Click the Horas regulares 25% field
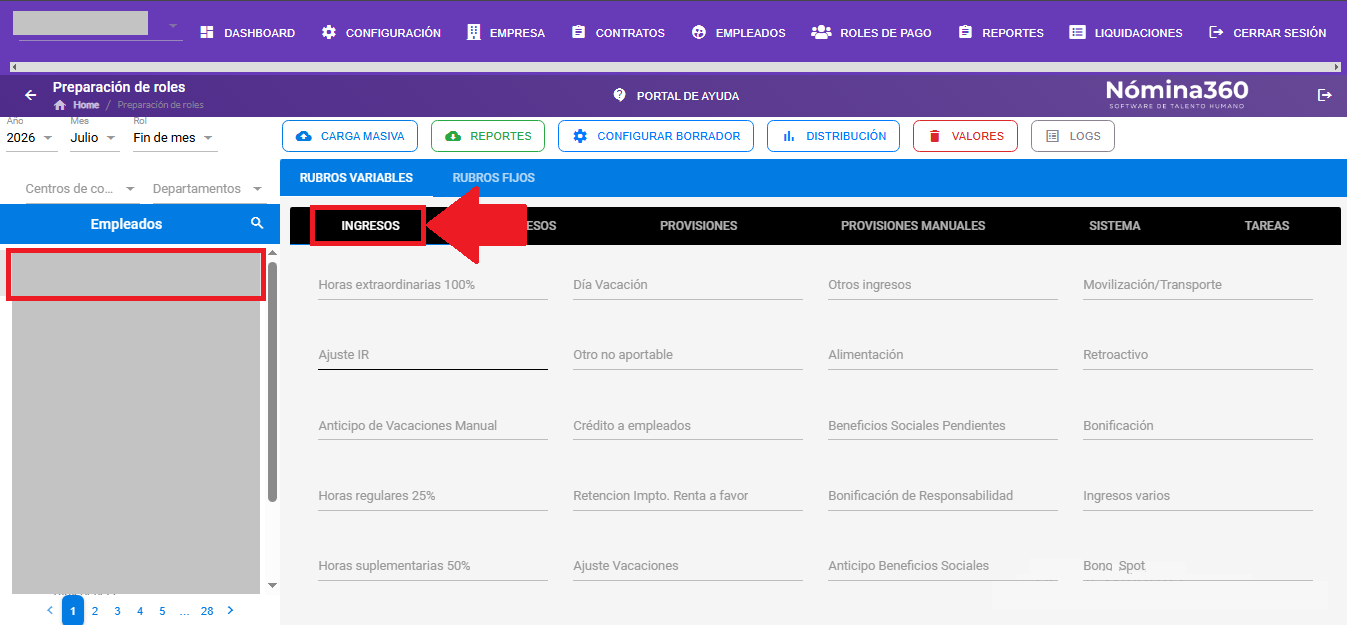Screen dimensions: 1347x625 coord(433,495)
